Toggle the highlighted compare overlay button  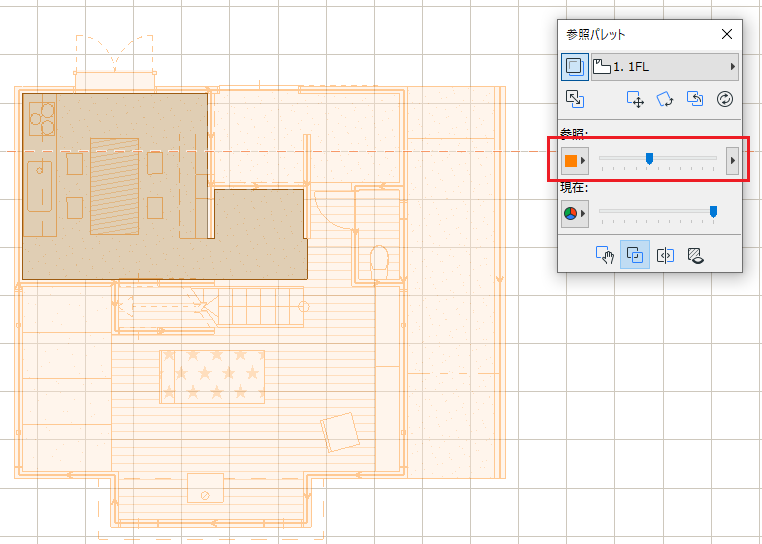(x=635, y=254)
